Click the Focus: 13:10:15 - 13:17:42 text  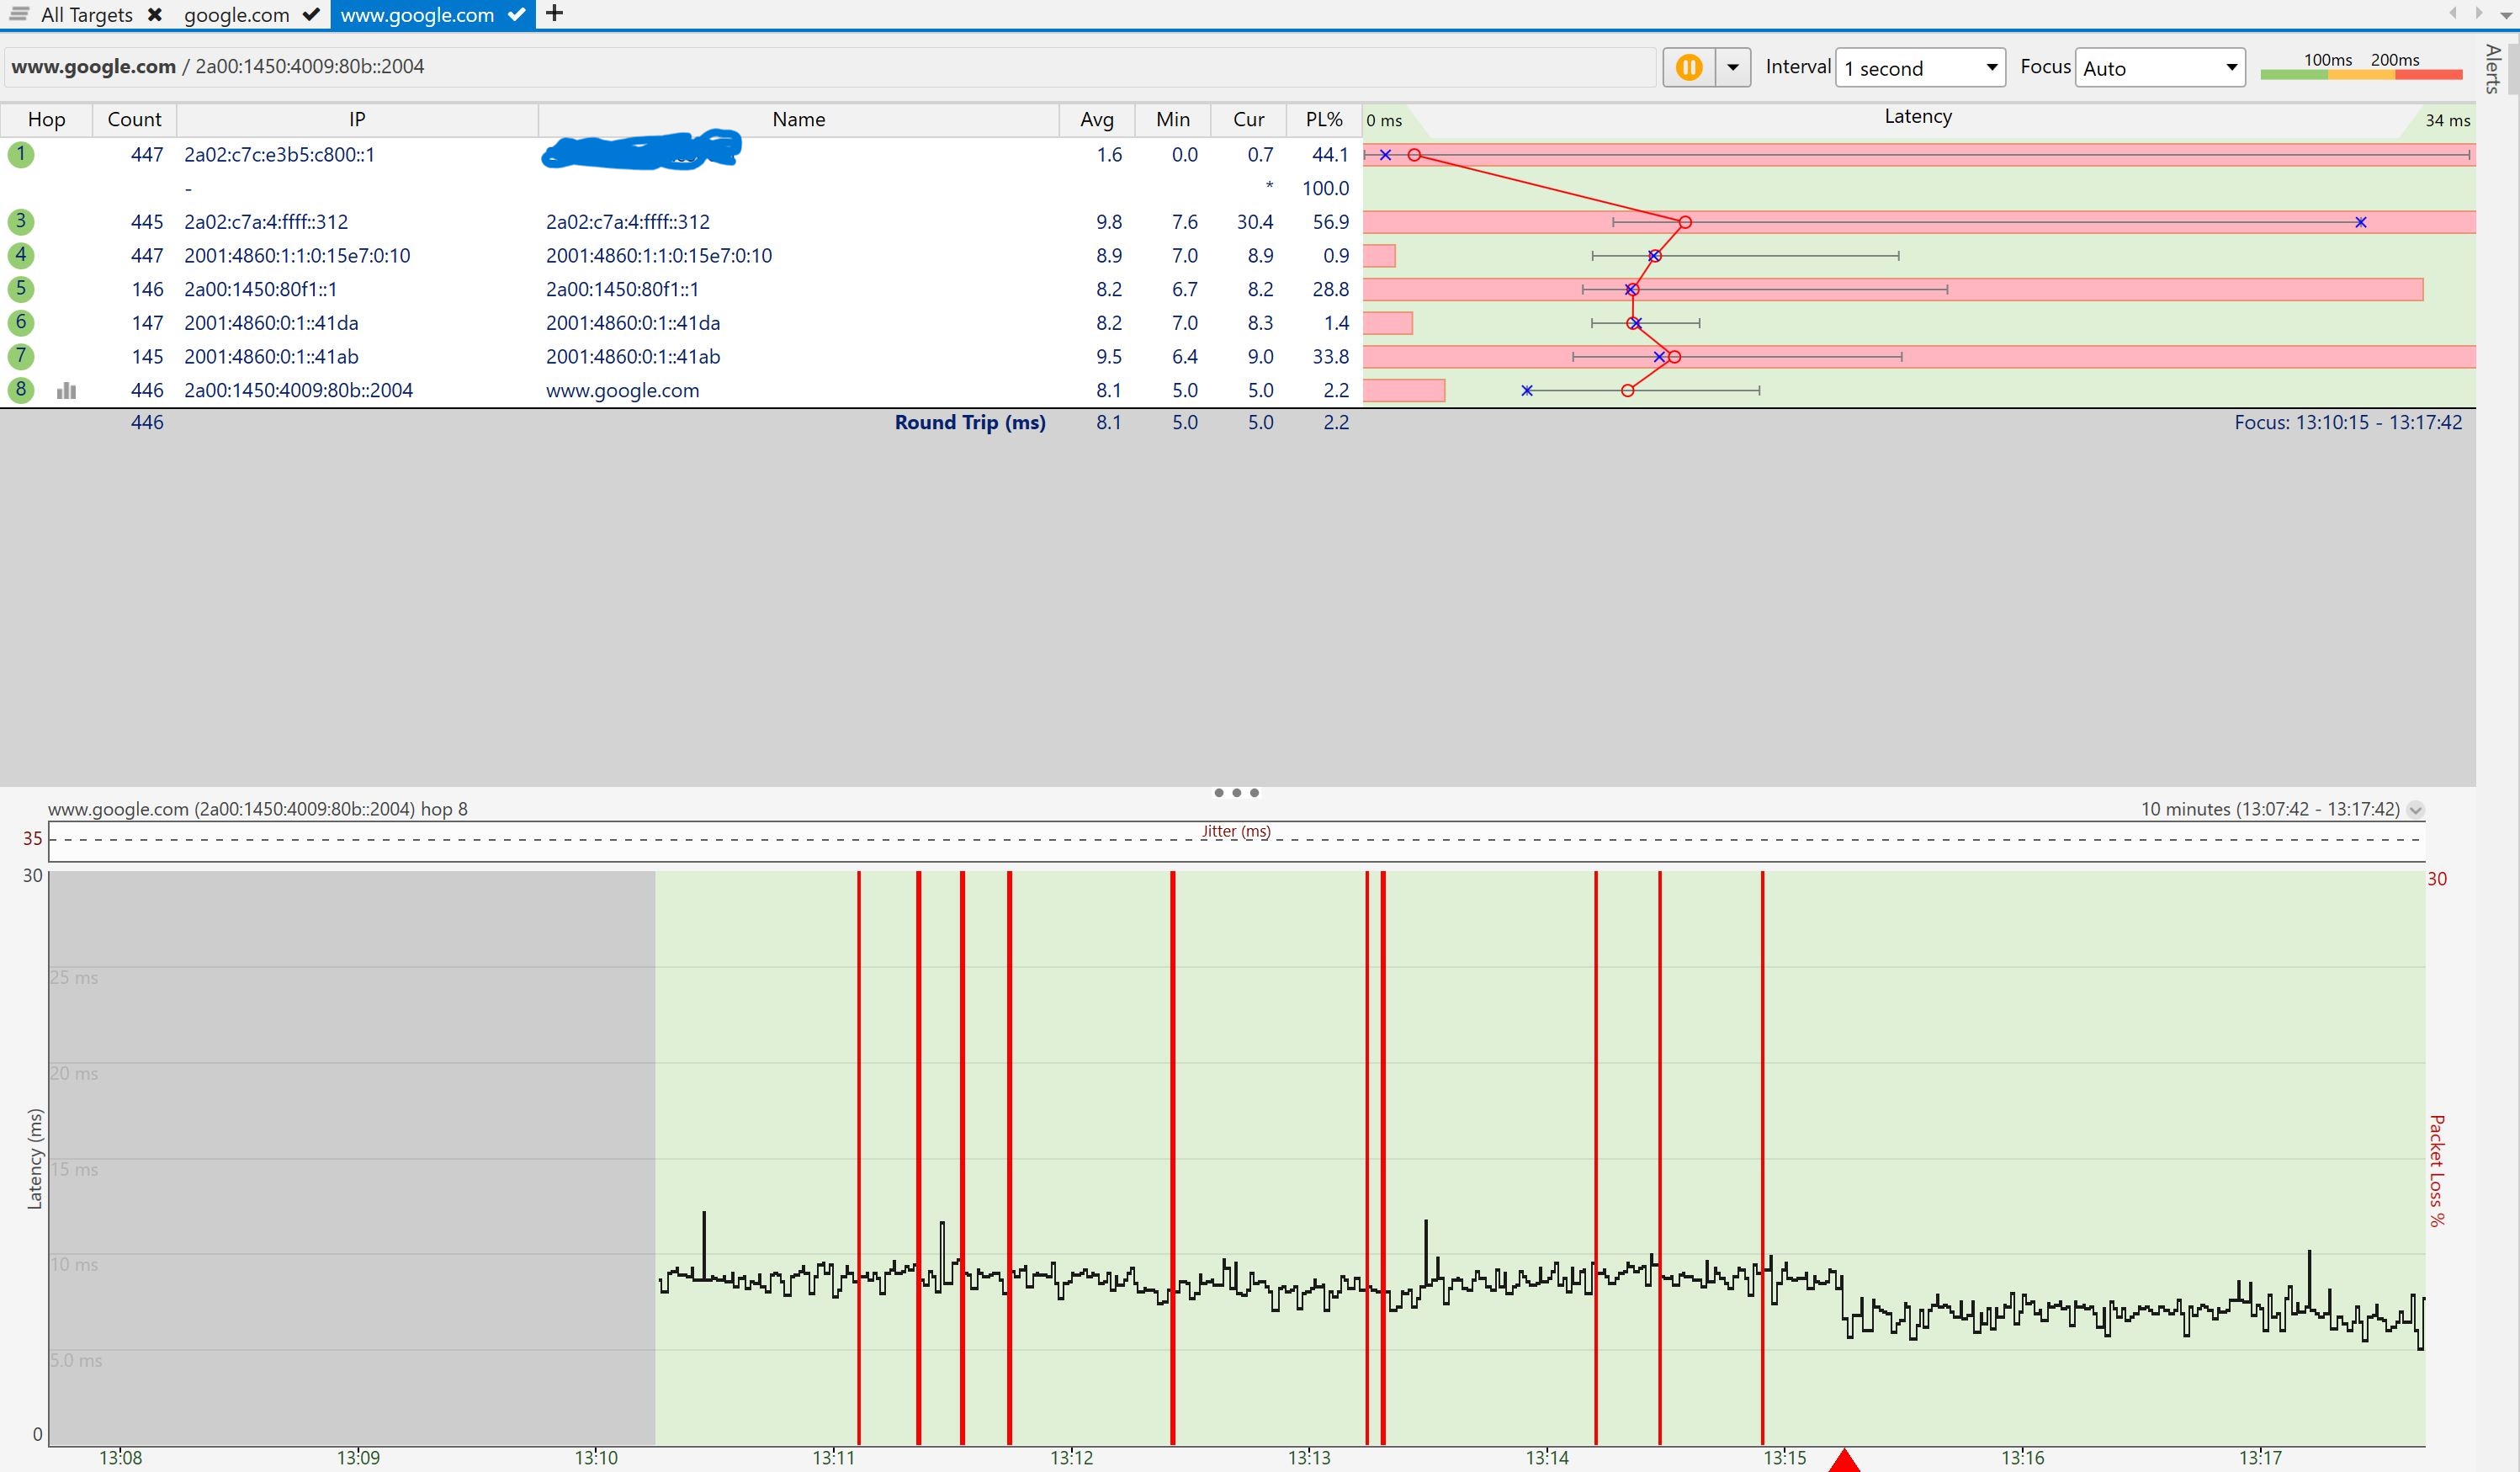click(2348, 423)
